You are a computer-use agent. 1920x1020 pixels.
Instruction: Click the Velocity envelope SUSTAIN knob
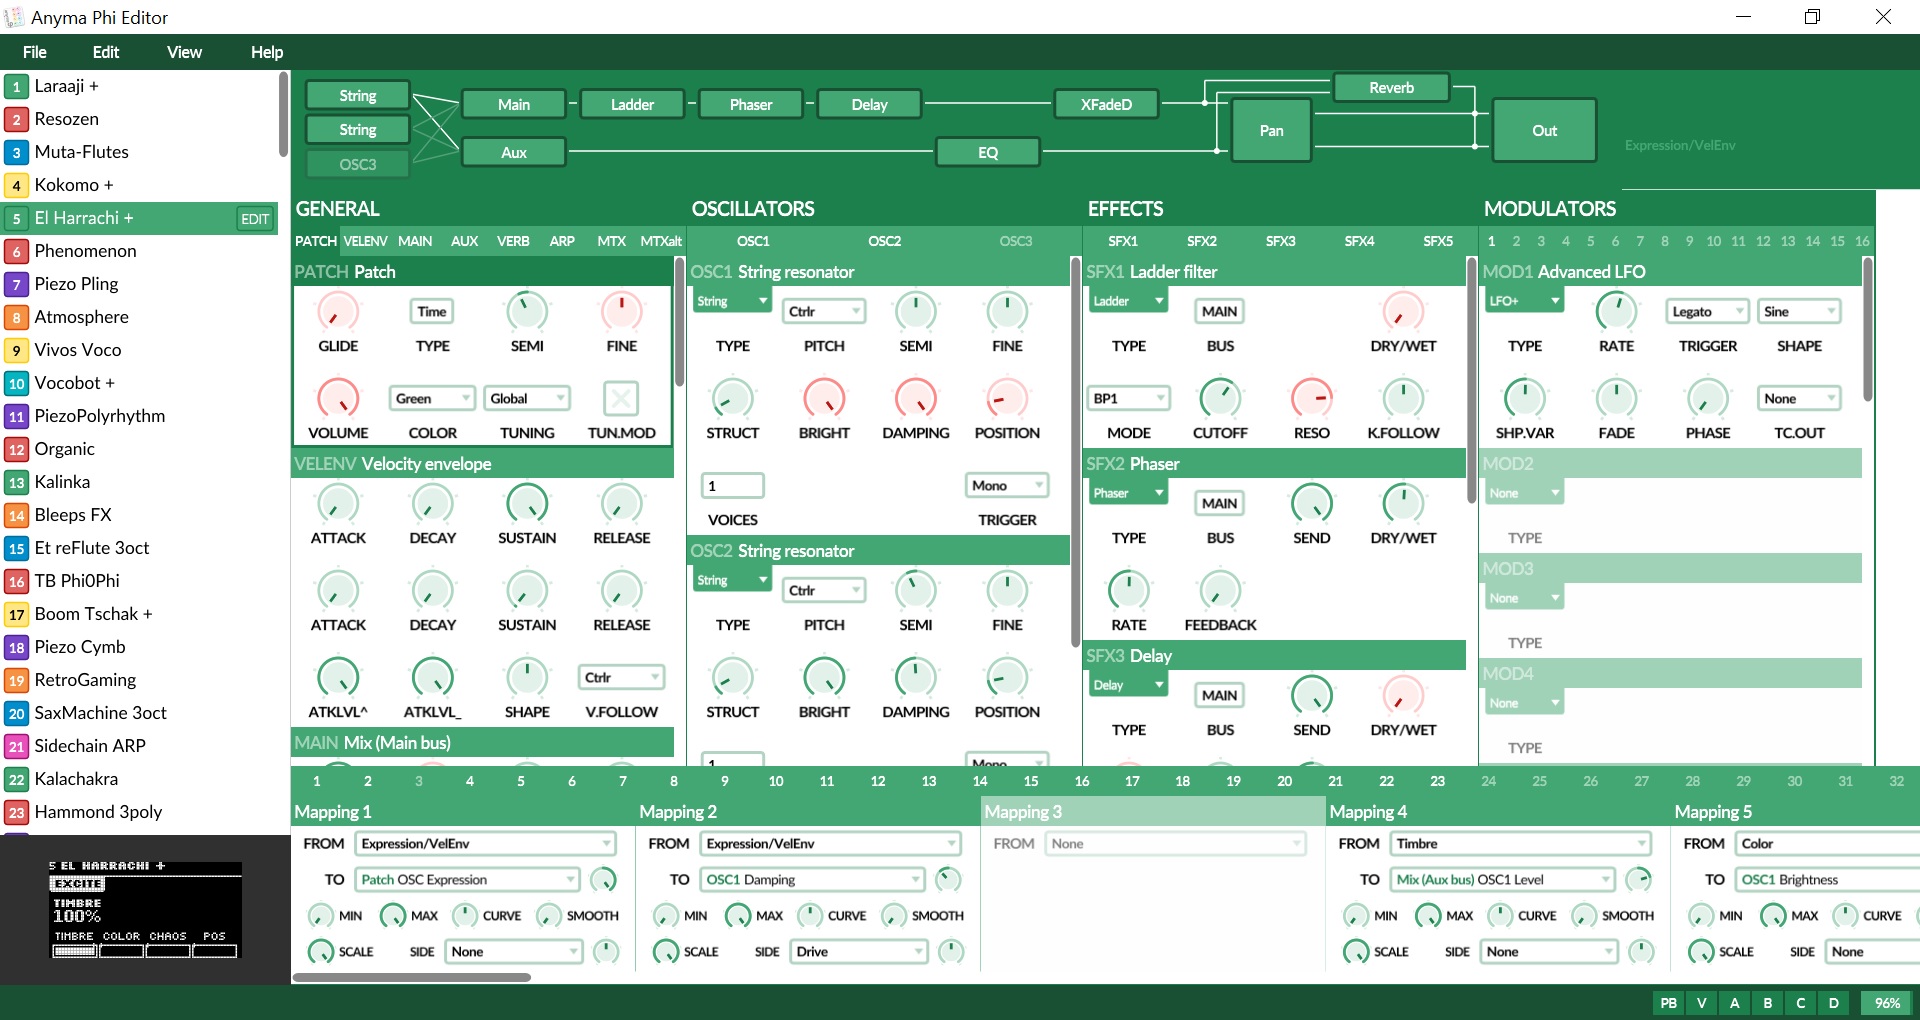pos(527,504)
